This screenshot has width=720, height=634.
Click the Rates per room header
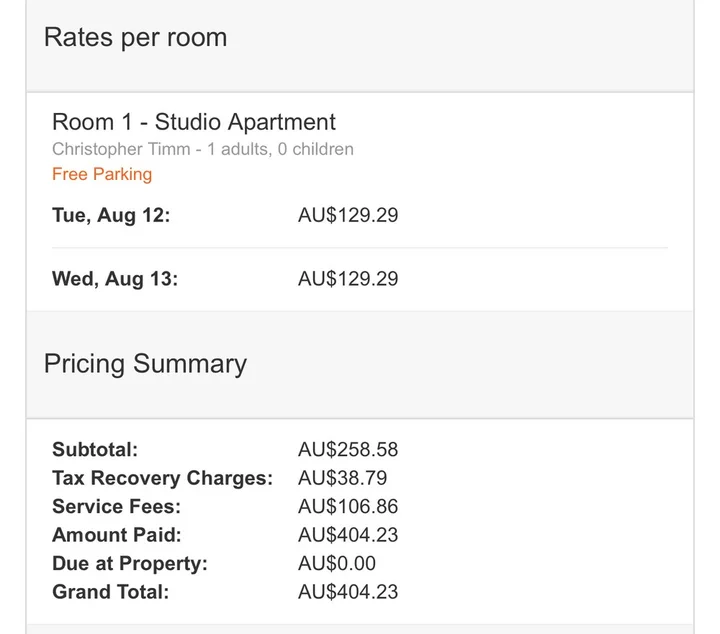pyautogui.click(x=135, y=38)
